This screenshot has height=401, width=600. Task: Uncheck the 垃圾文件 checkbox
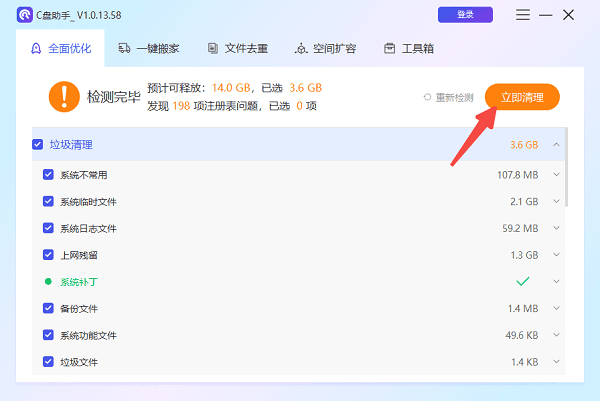pyautogui.click(x=48, y=362)
